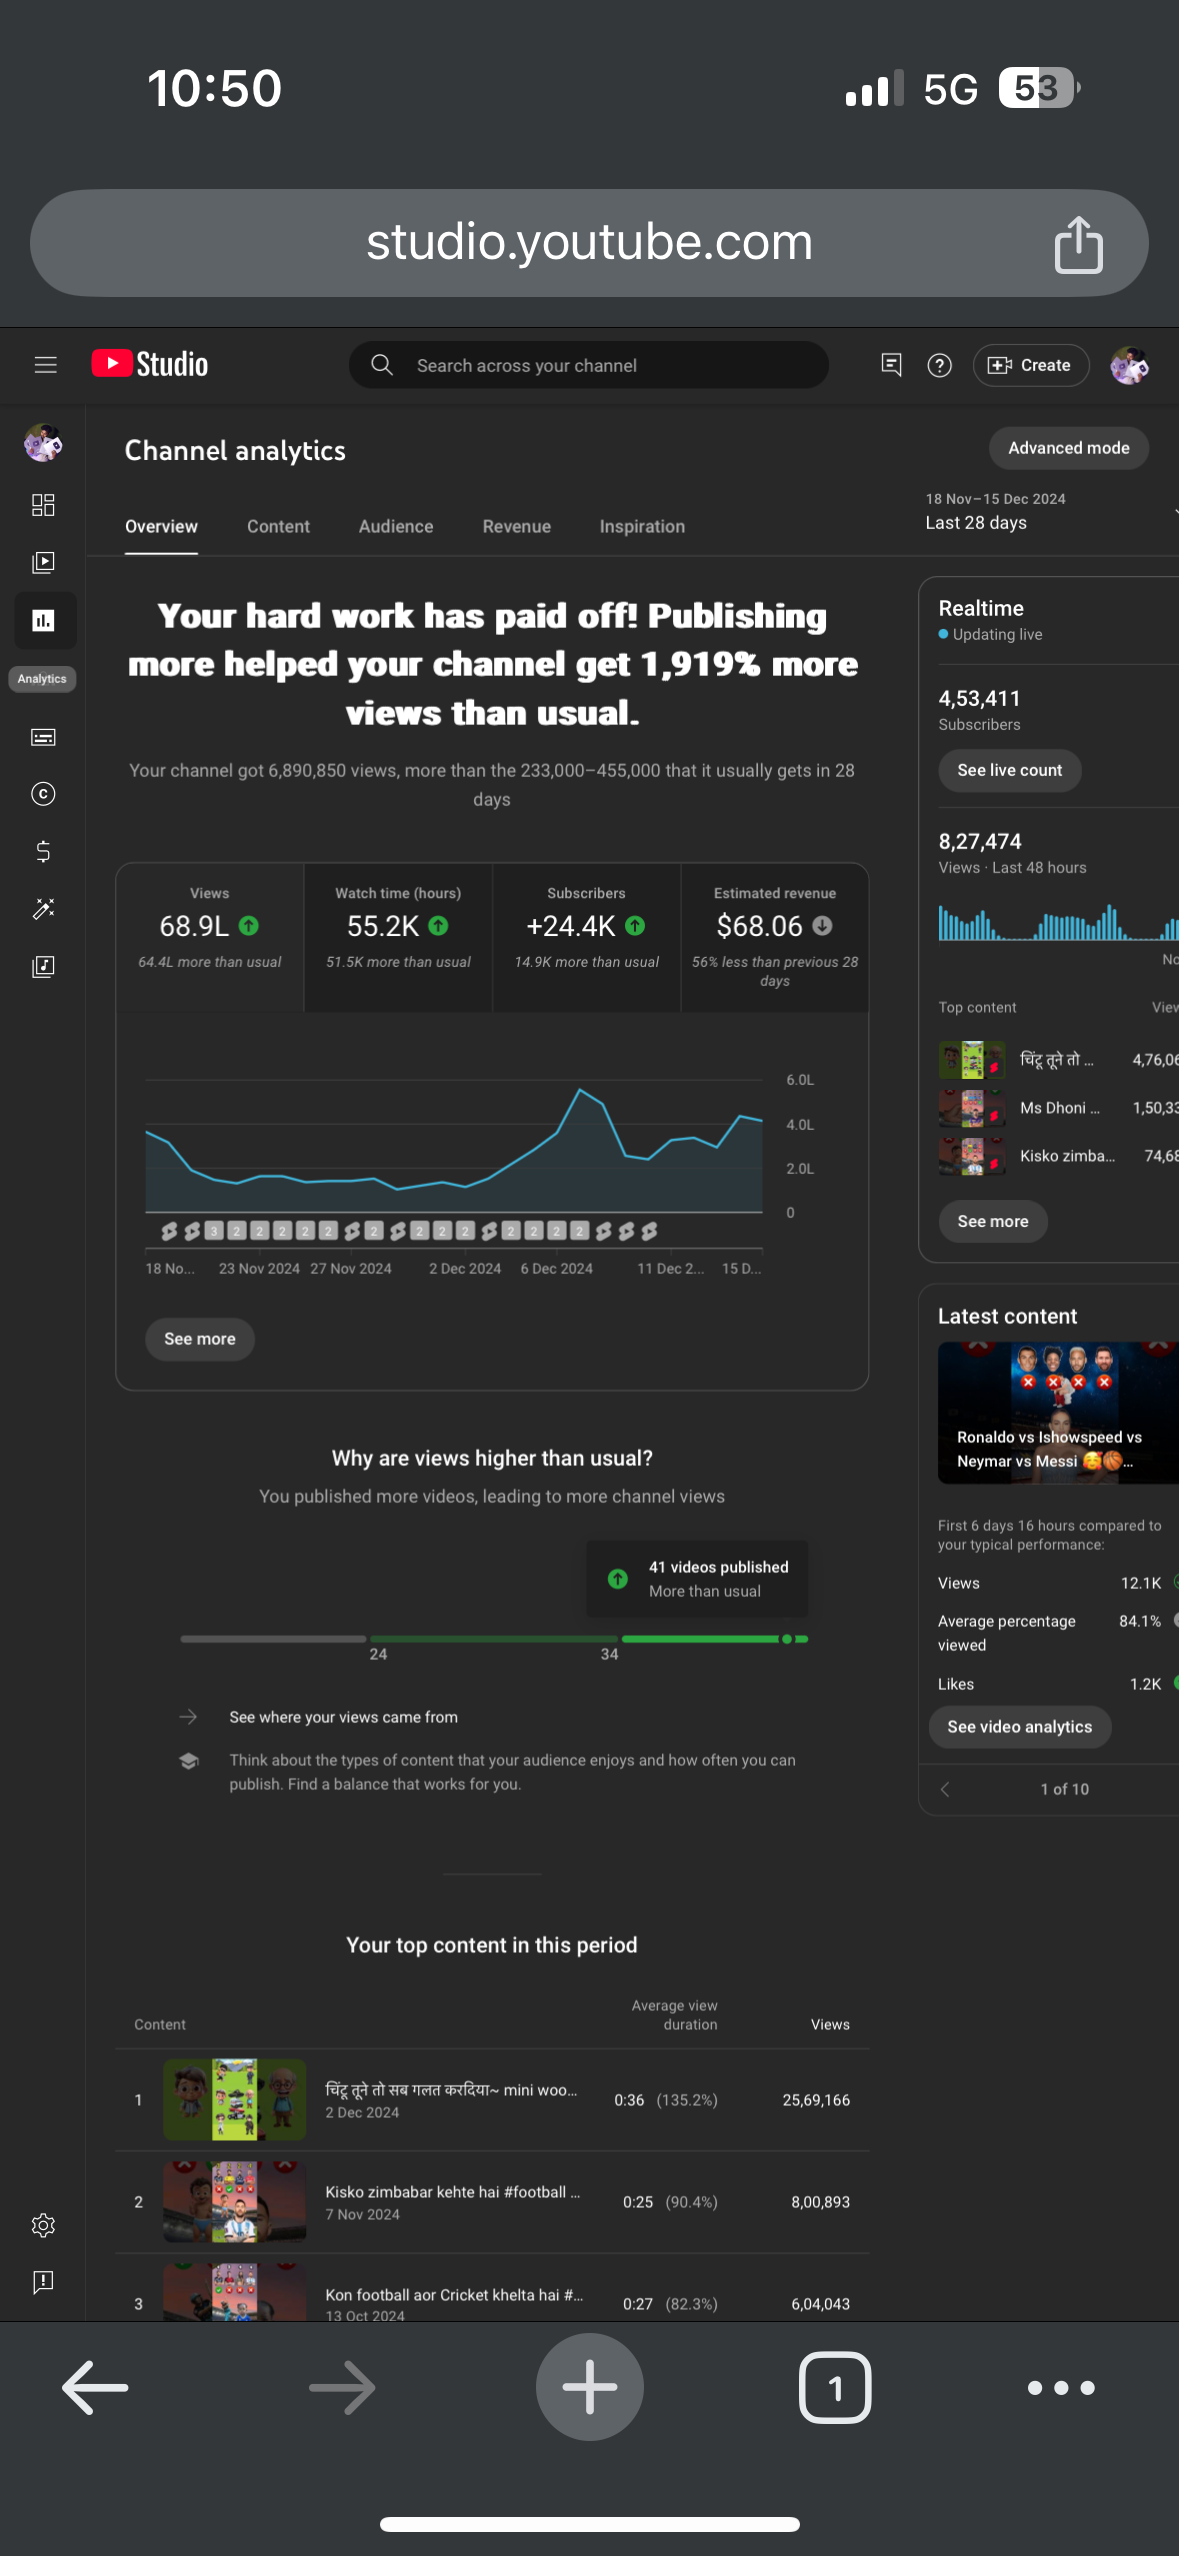Click See video analytics button
The height and width of the screenshot is (2556, 1179).
1020,1727
